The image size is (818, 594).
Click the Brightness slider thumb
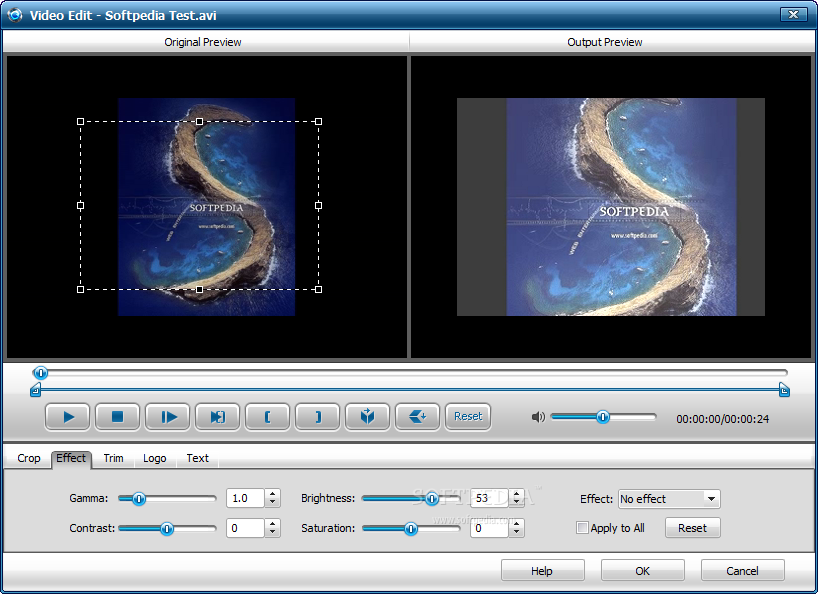tap(432, 499)
